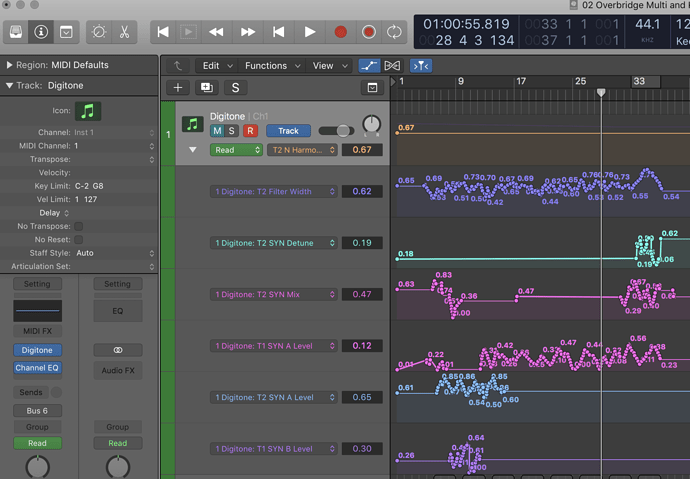Toggle the Show Automation button

coord(369,66)
